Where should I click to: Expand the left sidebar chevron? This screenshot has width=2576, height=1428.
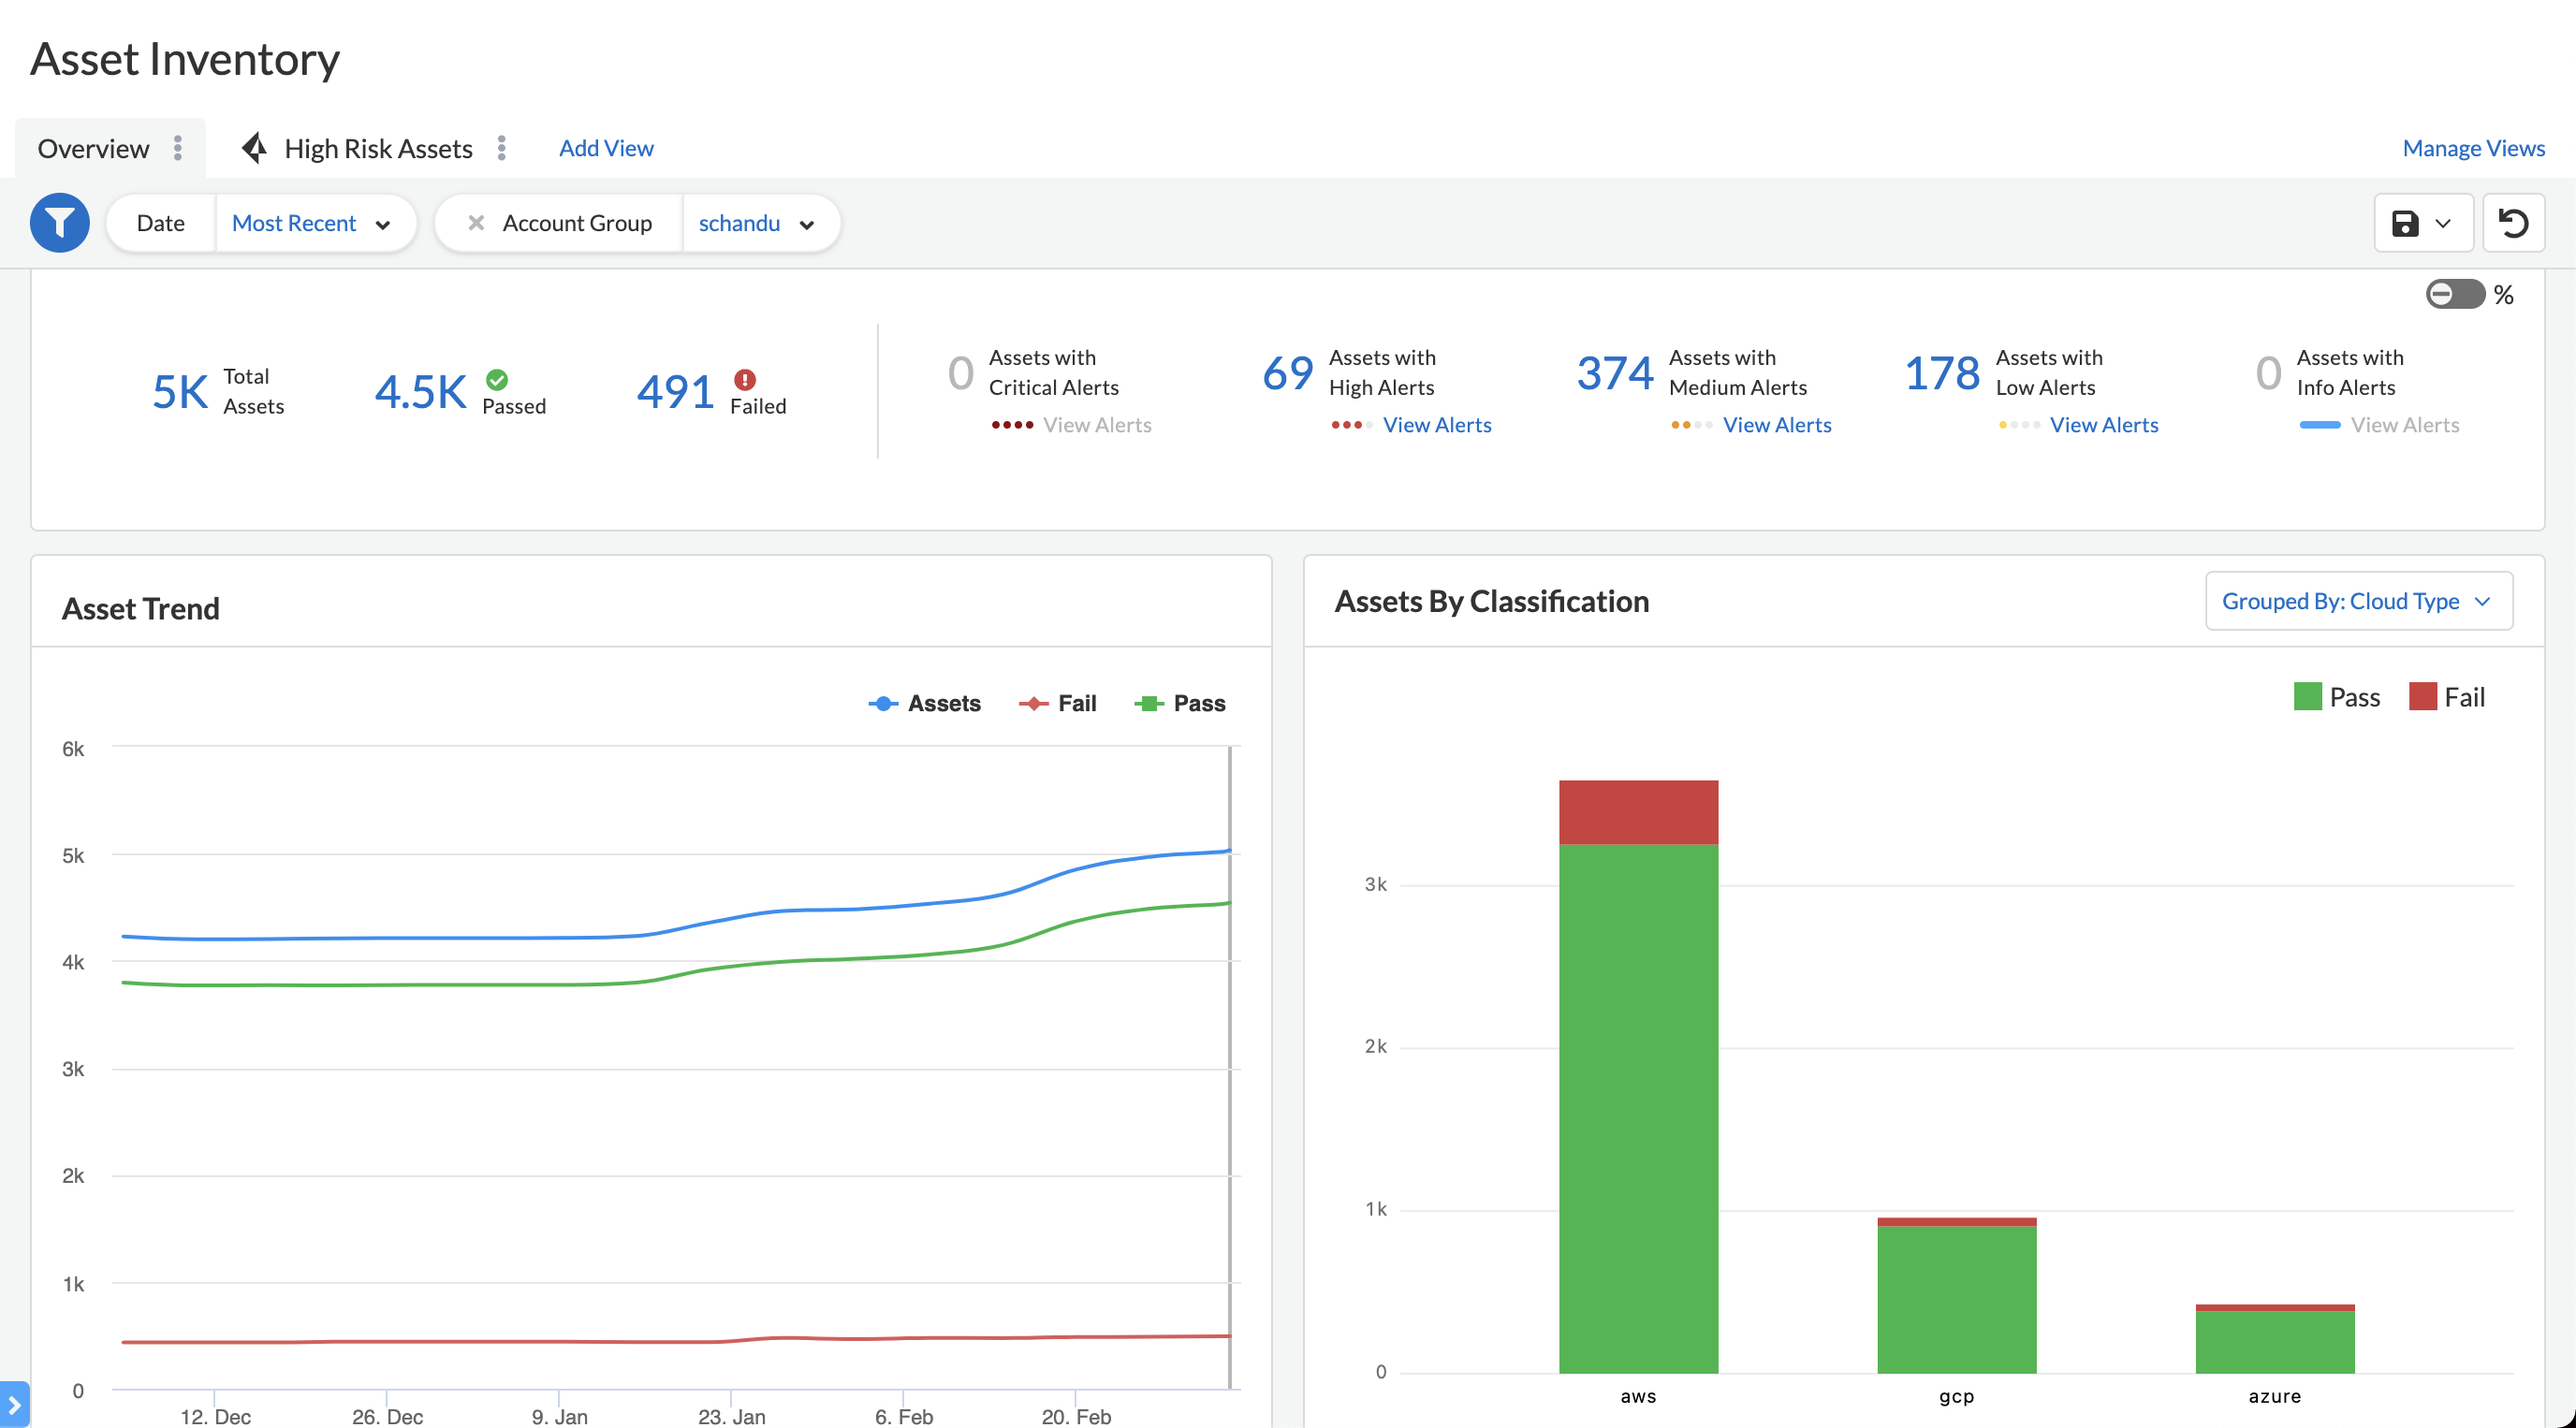click(13, 1404)
